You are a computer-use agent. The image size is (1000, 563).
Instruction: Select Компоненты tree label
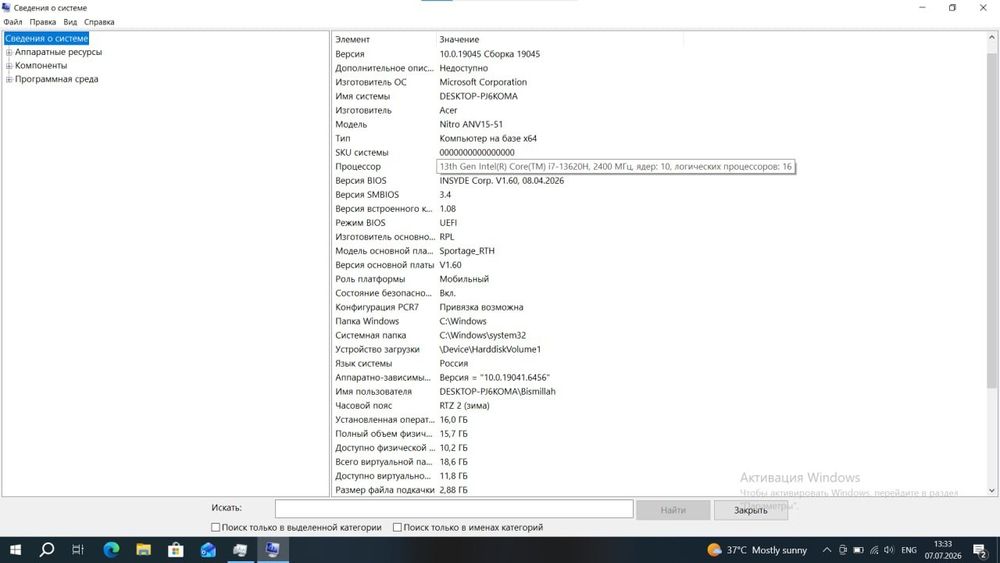coord(41,66)
